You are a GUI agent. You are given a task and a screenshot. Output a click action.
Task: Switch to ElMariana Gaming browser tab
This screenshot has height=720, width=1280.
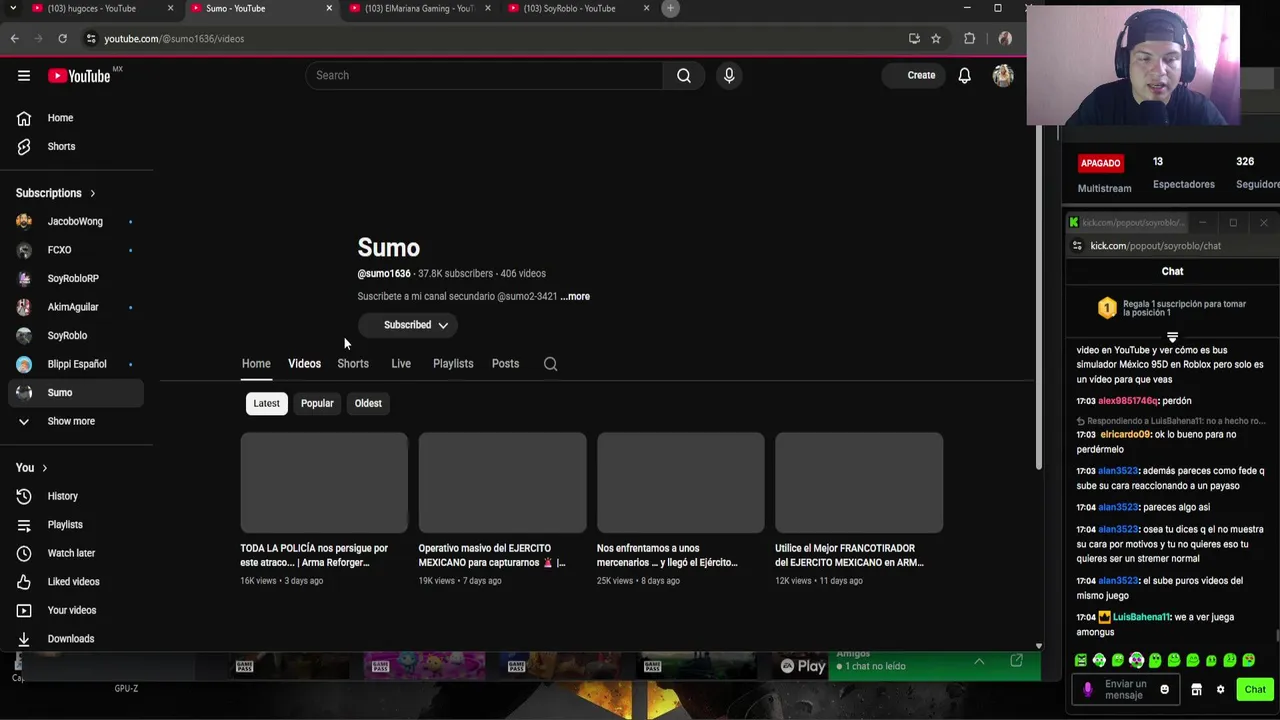[419, 8]
